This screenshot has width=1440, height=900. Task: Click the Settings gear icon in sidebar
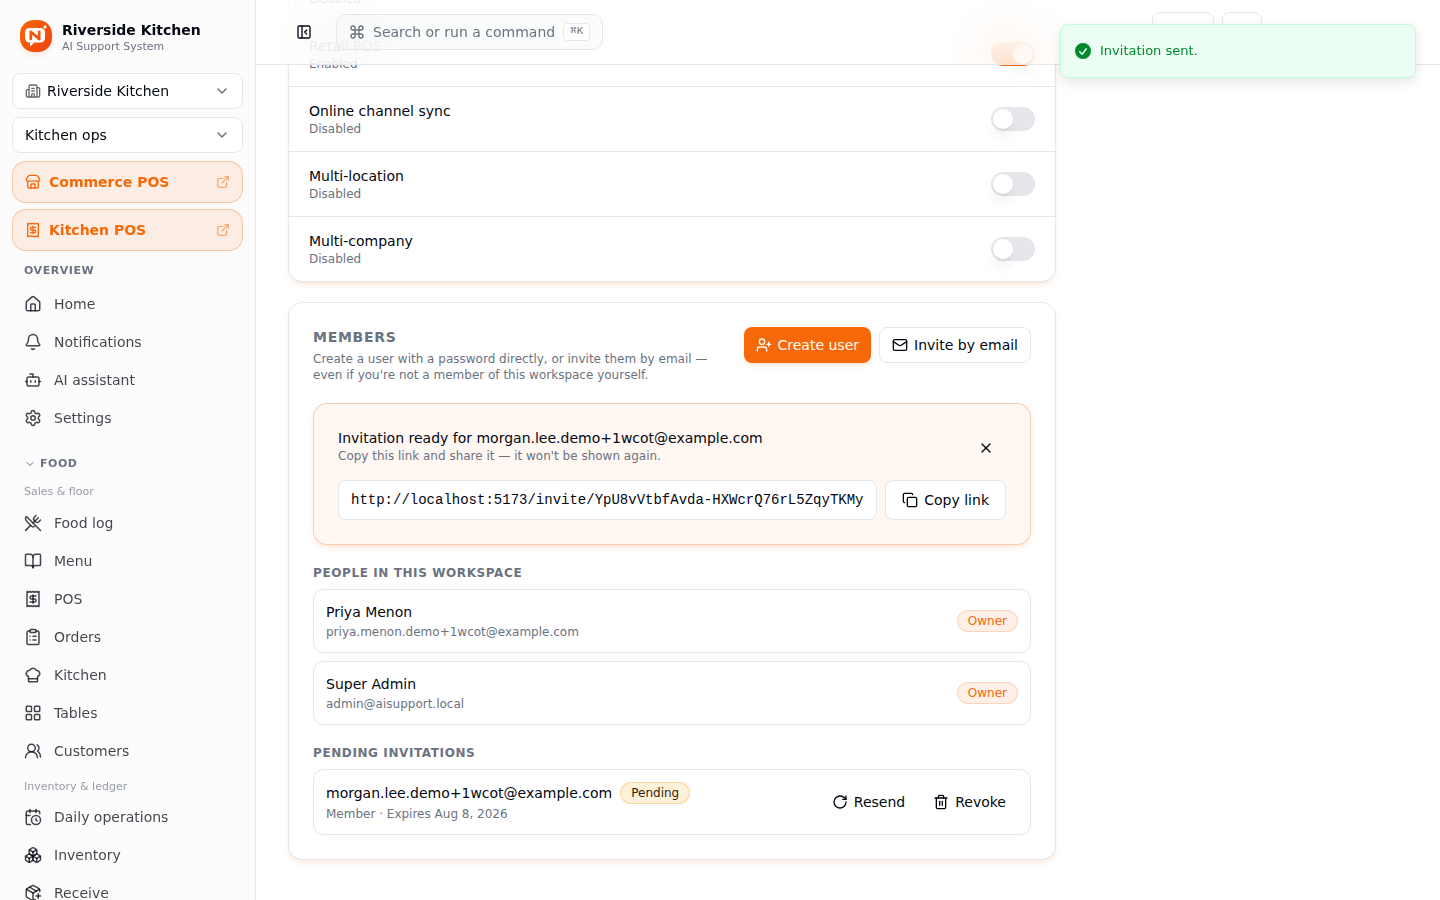[33, 418]
